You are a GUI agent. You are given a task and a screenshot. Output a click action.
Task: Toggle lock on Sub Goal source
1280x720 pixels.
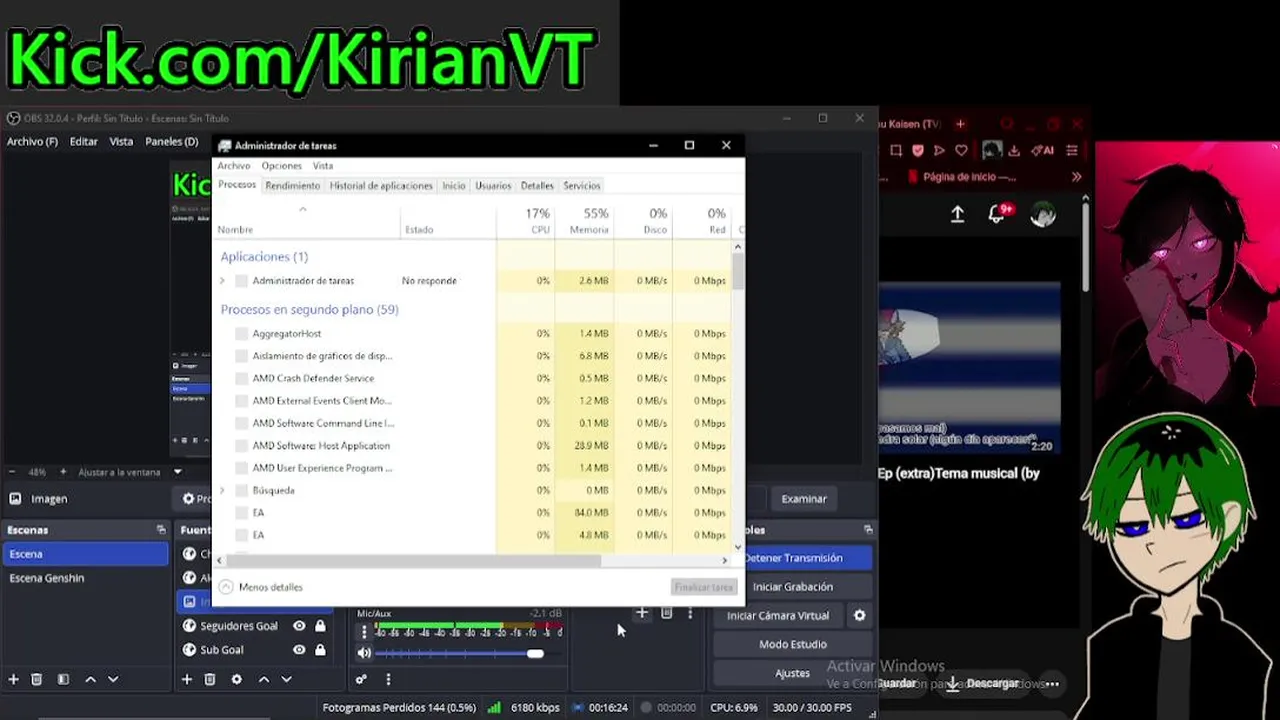point(320,650)
